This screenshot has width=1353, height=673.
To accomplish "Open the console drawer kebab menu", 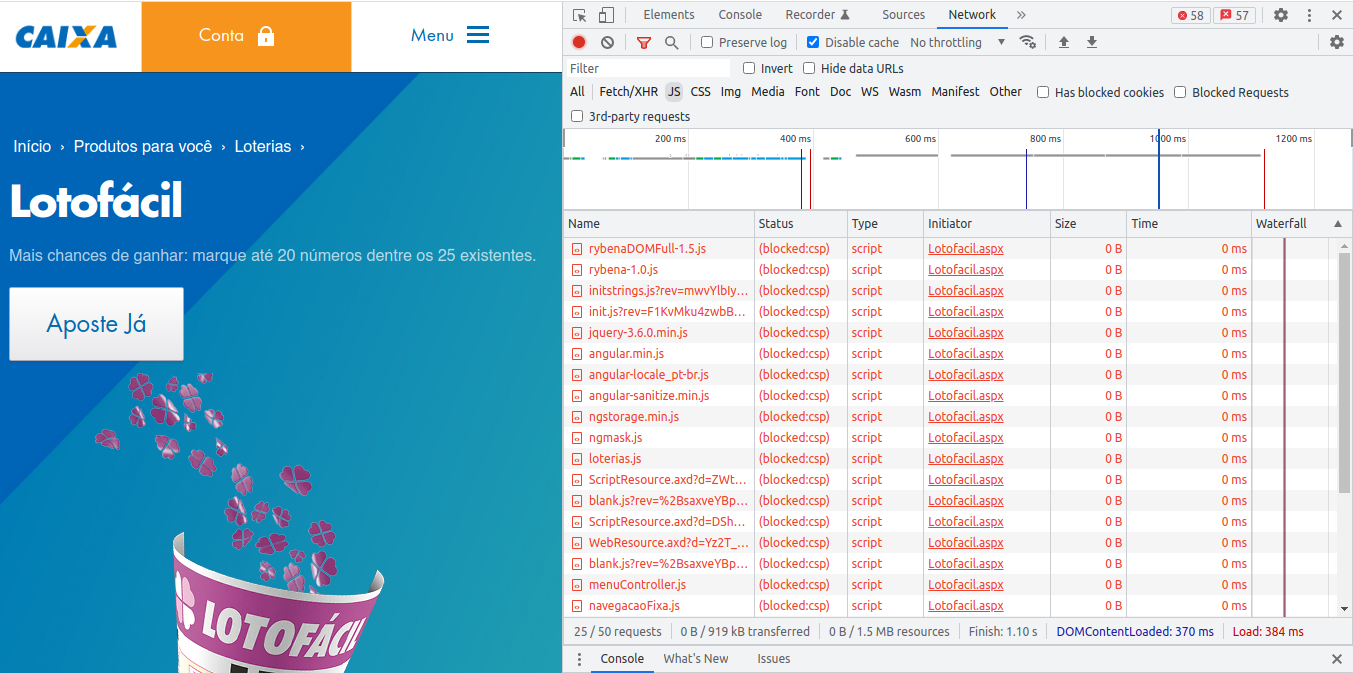I will pos(579,659).
